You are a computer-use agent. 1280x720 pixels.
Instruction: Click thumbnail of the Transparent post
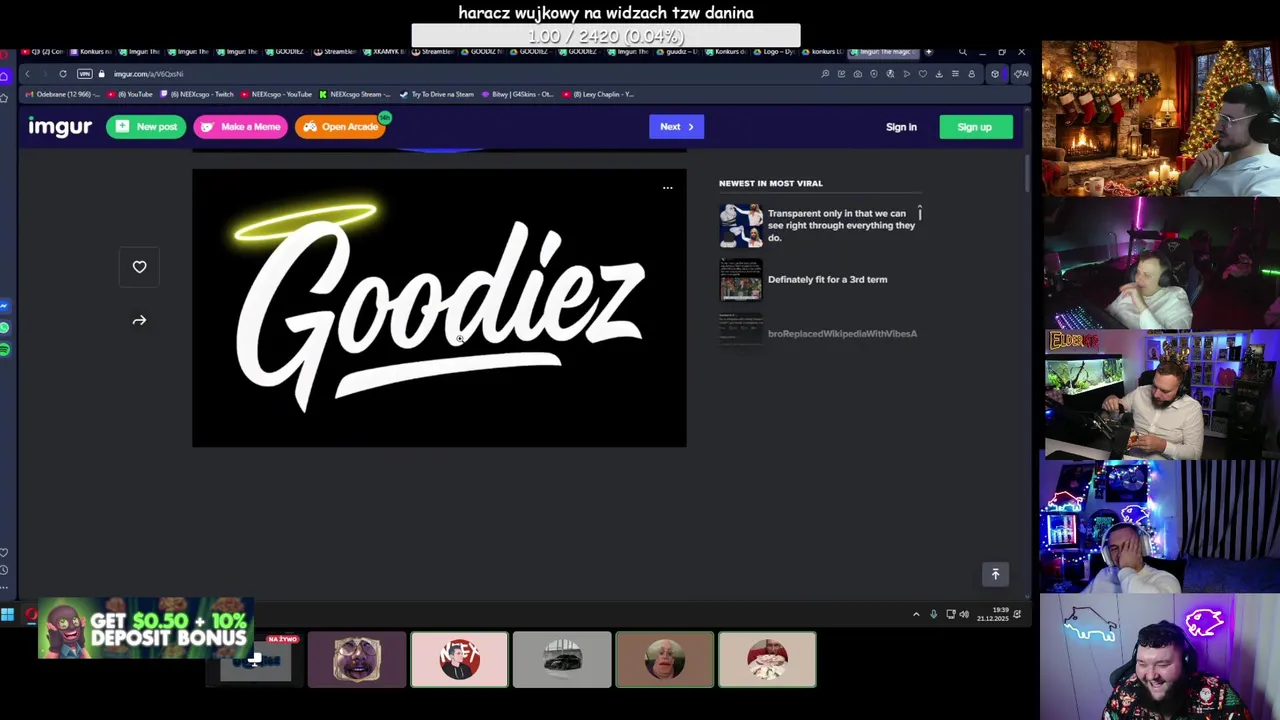(741, 225)
